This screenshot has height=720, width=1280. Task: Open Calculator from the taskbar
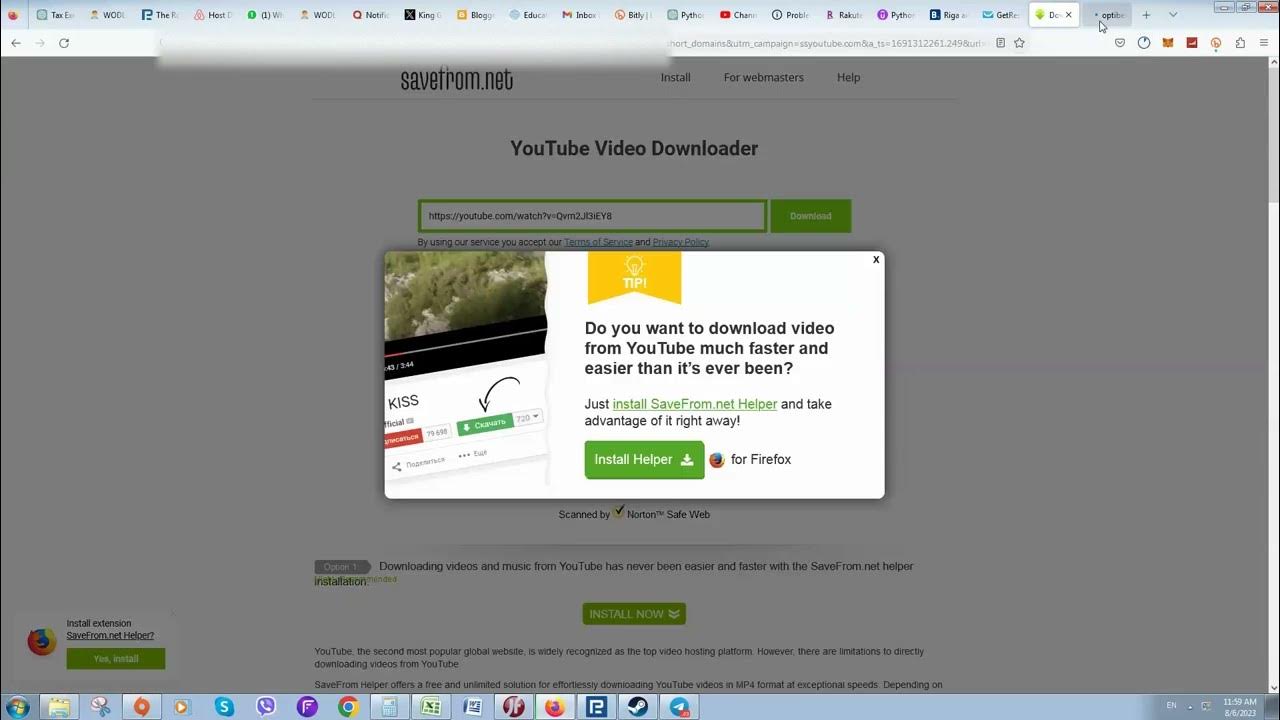coord(389,707)
